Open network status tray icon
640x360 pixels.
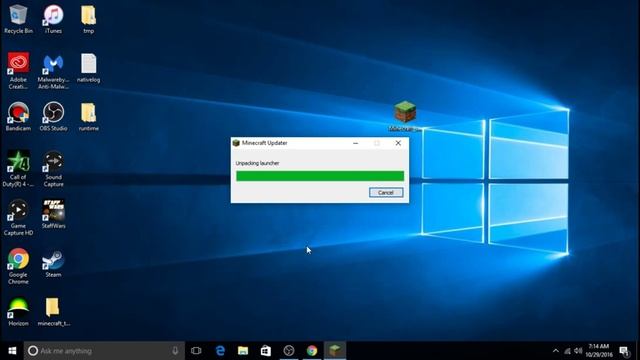(567, 351)
